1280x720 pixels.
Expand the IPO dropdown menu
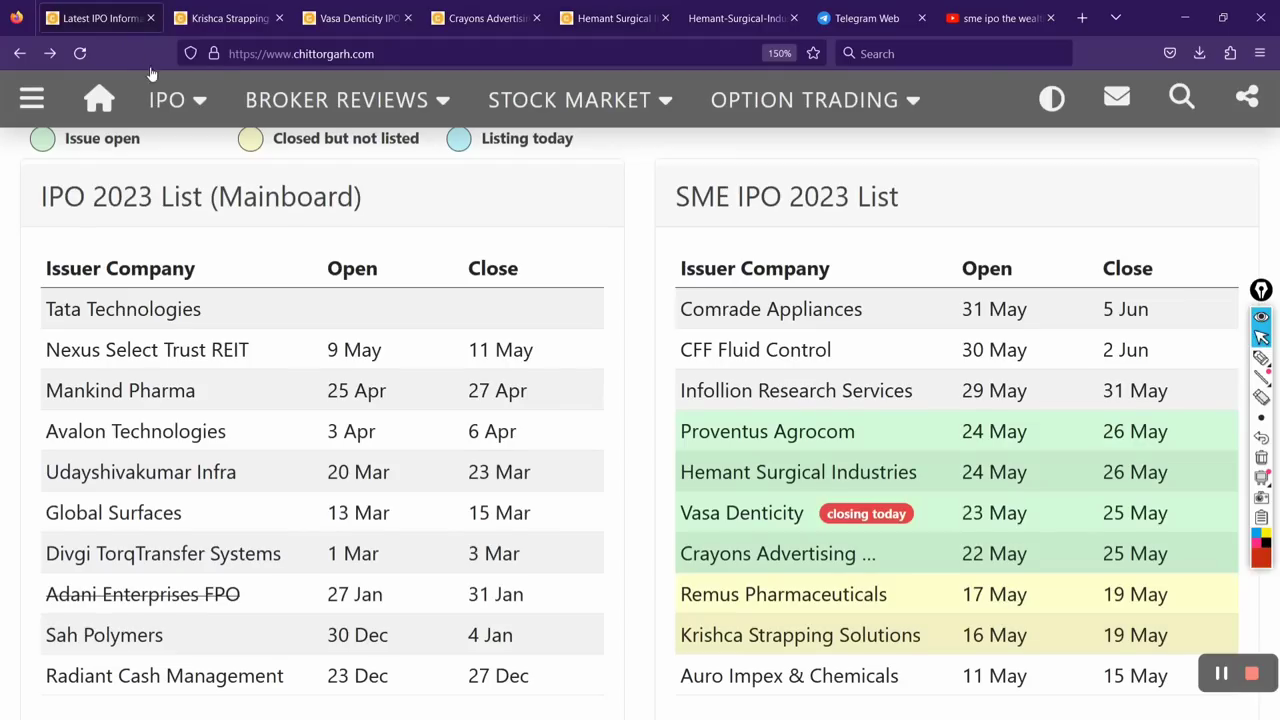point(177,99)
